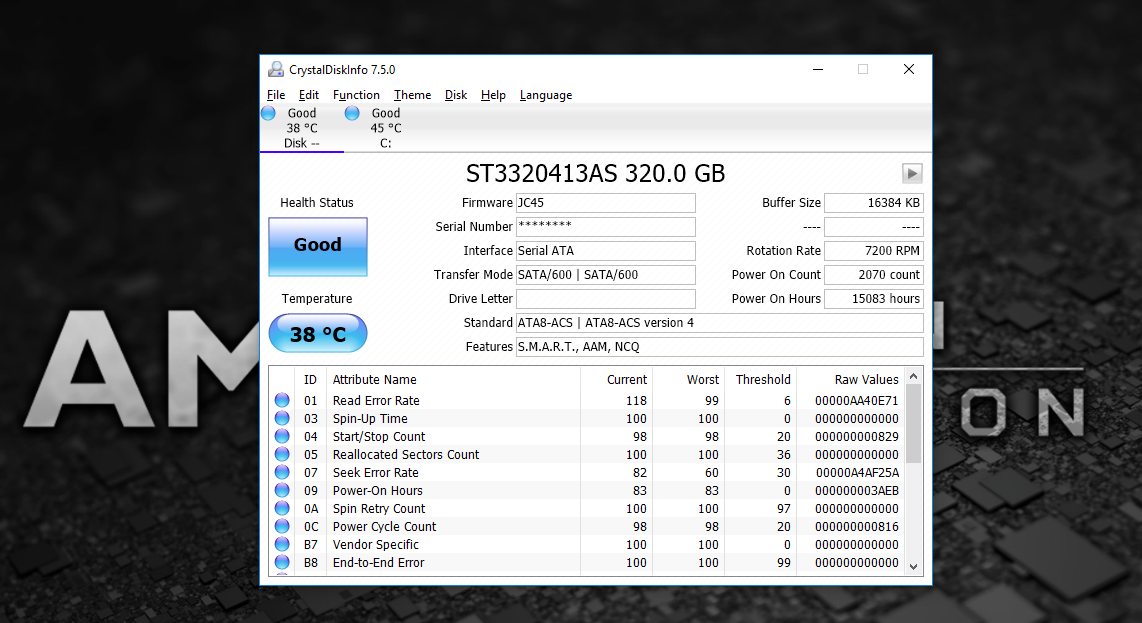Image resolution: width=1142 pixels, height=623 pixels.
Task: Open the File menu
Action: pos(275,95)
